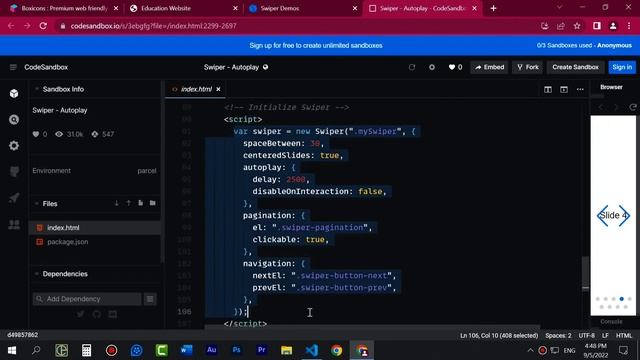The image size is (640, 360).
Task: Click the editor vertical scrollbar thumb
Action: [x=585, y=273]
